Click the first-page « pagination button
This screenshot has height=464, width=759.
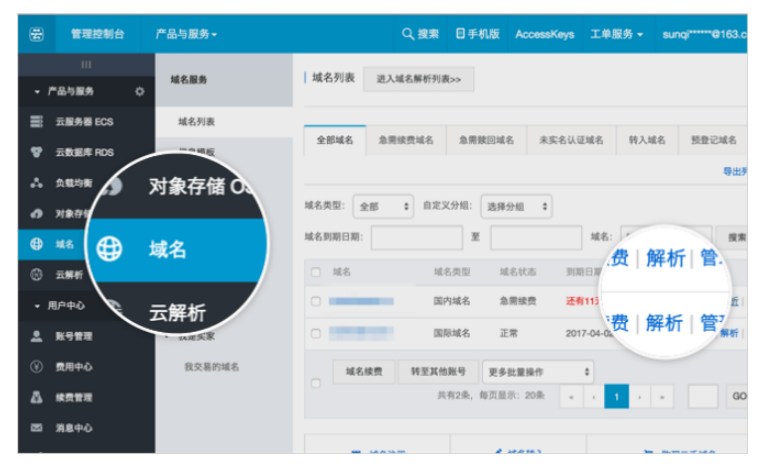pos(572,397)
